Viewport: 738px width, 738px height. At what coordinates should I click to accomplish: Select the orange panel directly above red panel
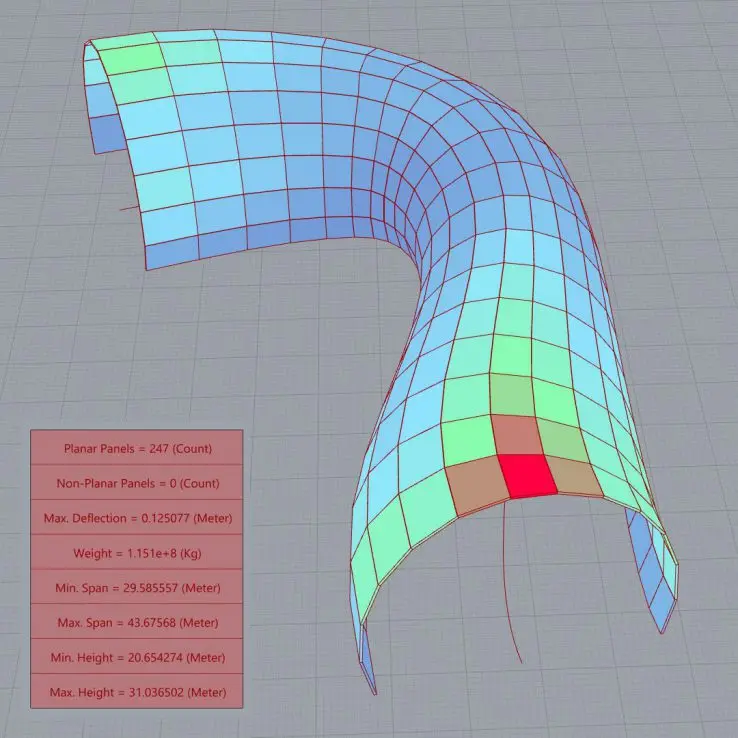(517, 435)
